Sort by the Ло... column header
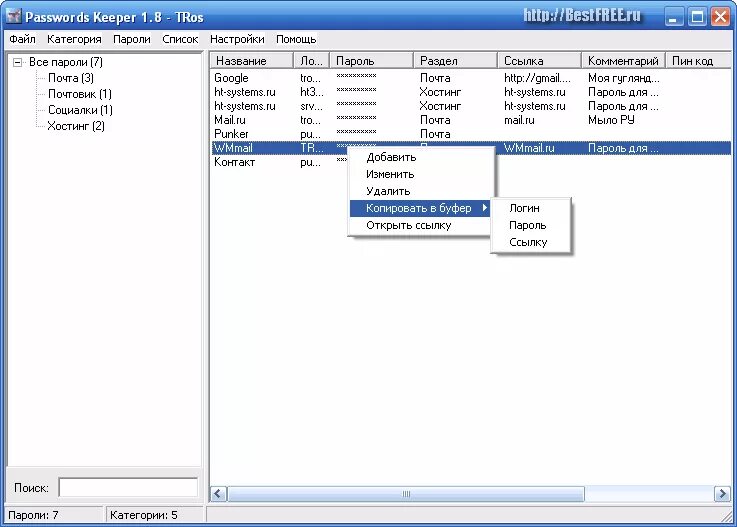This screenshot has height=527, width=737. (312, 61)
